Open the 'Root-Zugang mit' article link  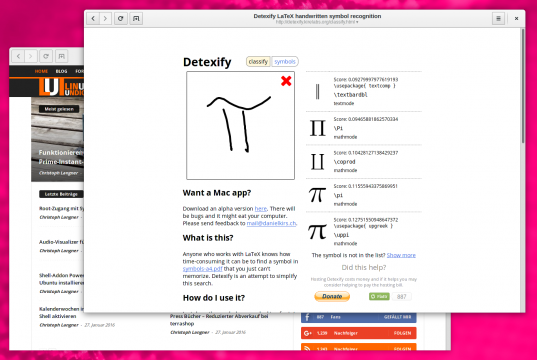(x=61, y=208)
